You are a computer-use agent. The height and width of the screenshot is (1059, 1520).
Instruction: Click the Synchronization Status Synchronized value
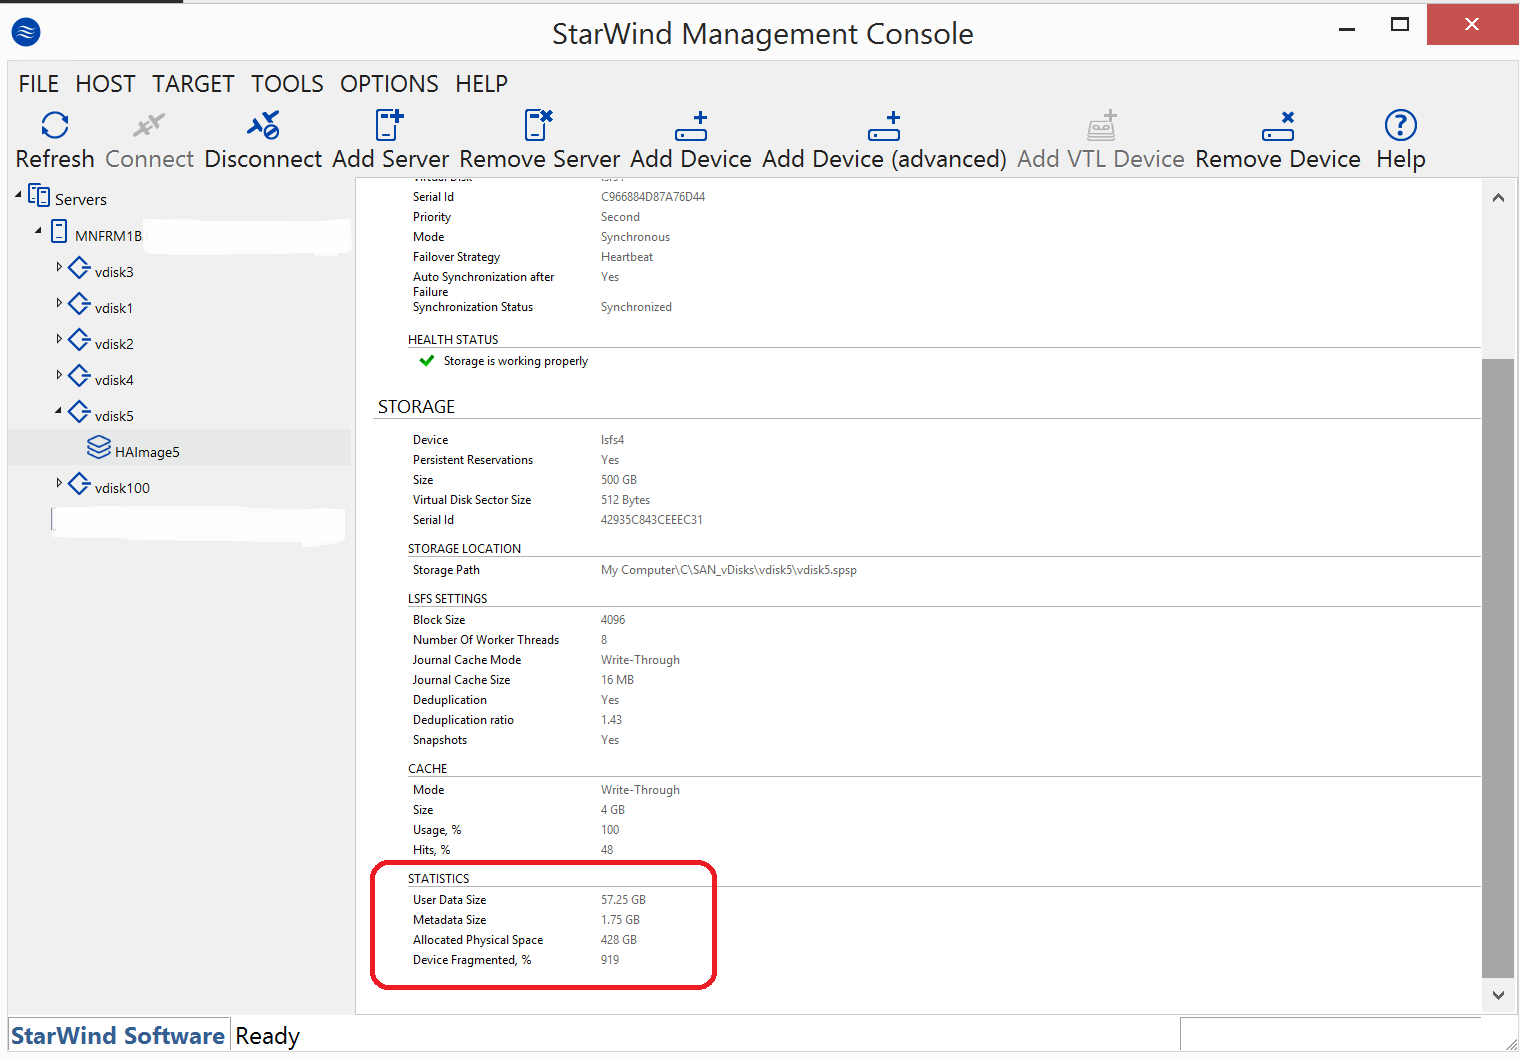click(x=636, y=307)
